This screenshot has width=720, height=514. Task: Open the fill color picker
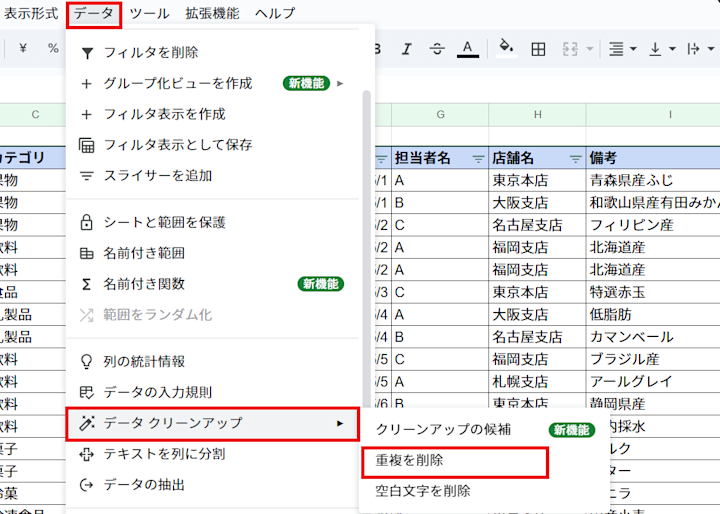coord(506,49)
